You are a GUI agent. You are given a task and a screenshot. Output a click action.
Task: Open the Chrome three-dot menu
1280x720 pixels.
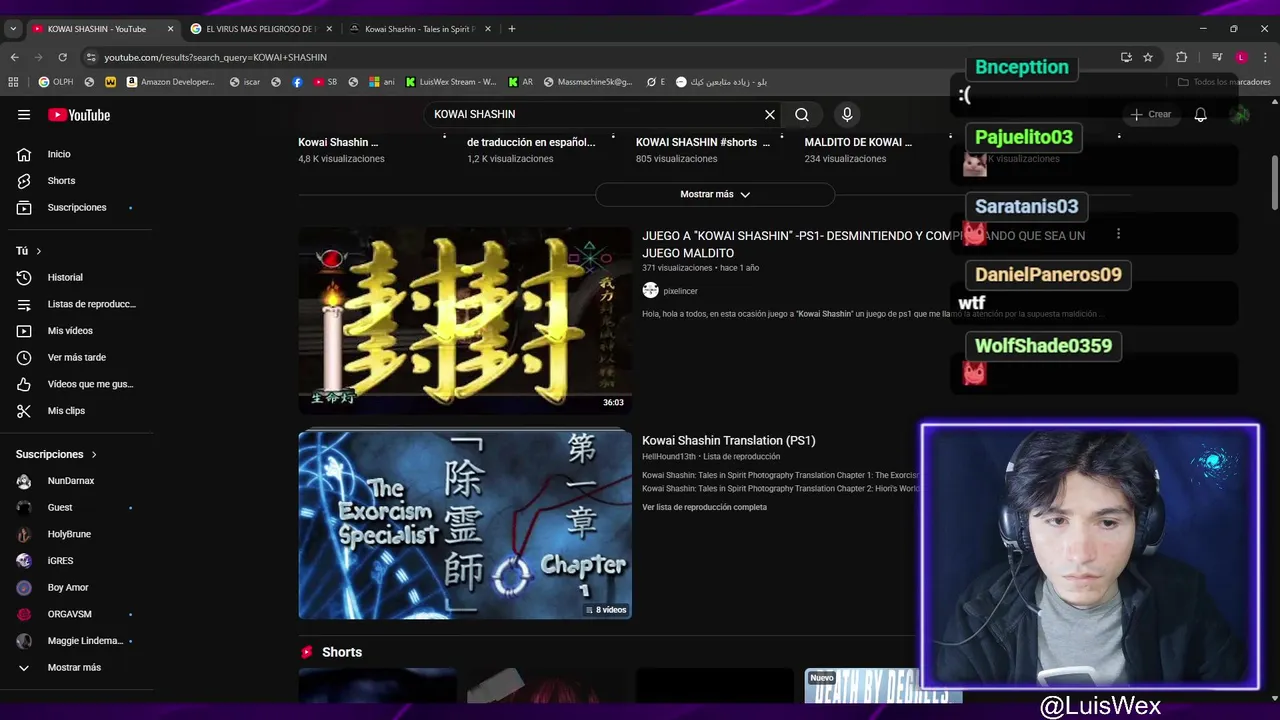point(1265,57)
